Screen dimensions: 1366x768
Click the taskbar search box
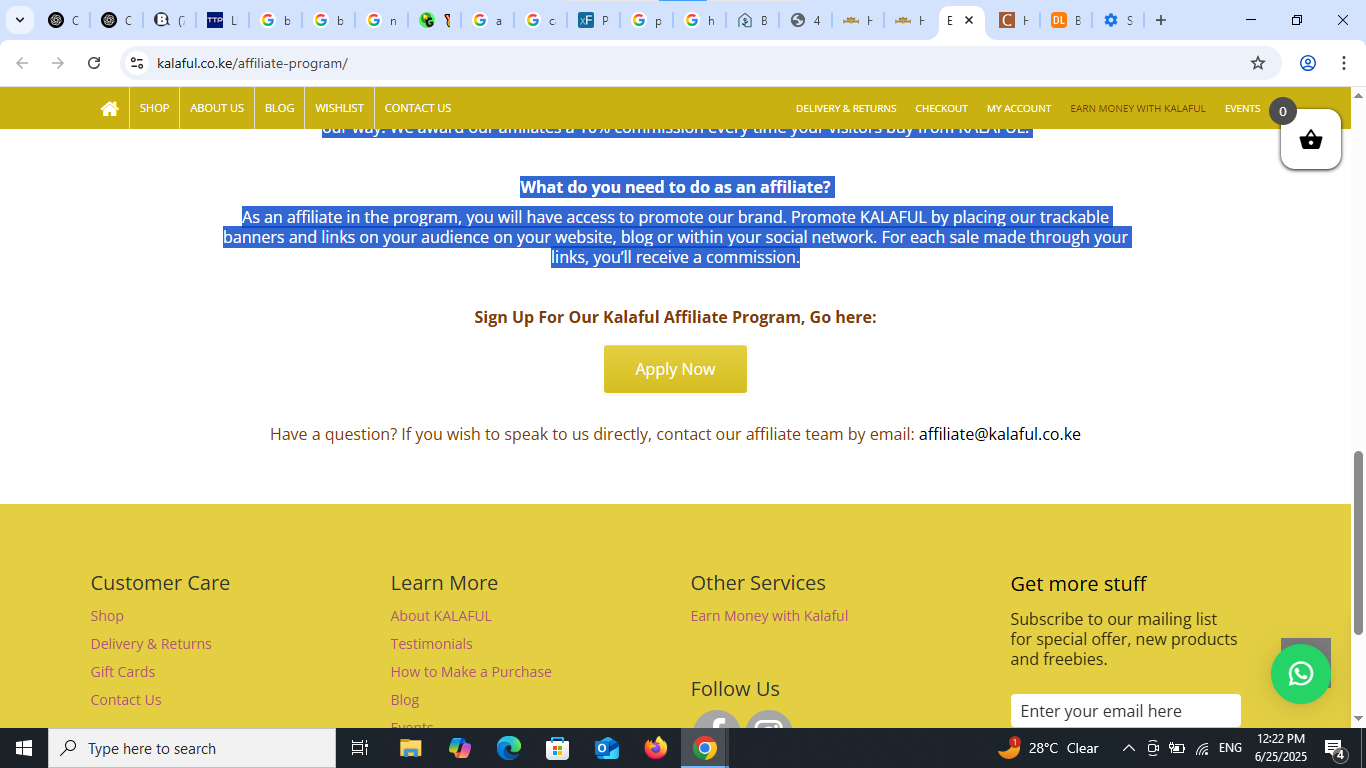tap(192, 748)
